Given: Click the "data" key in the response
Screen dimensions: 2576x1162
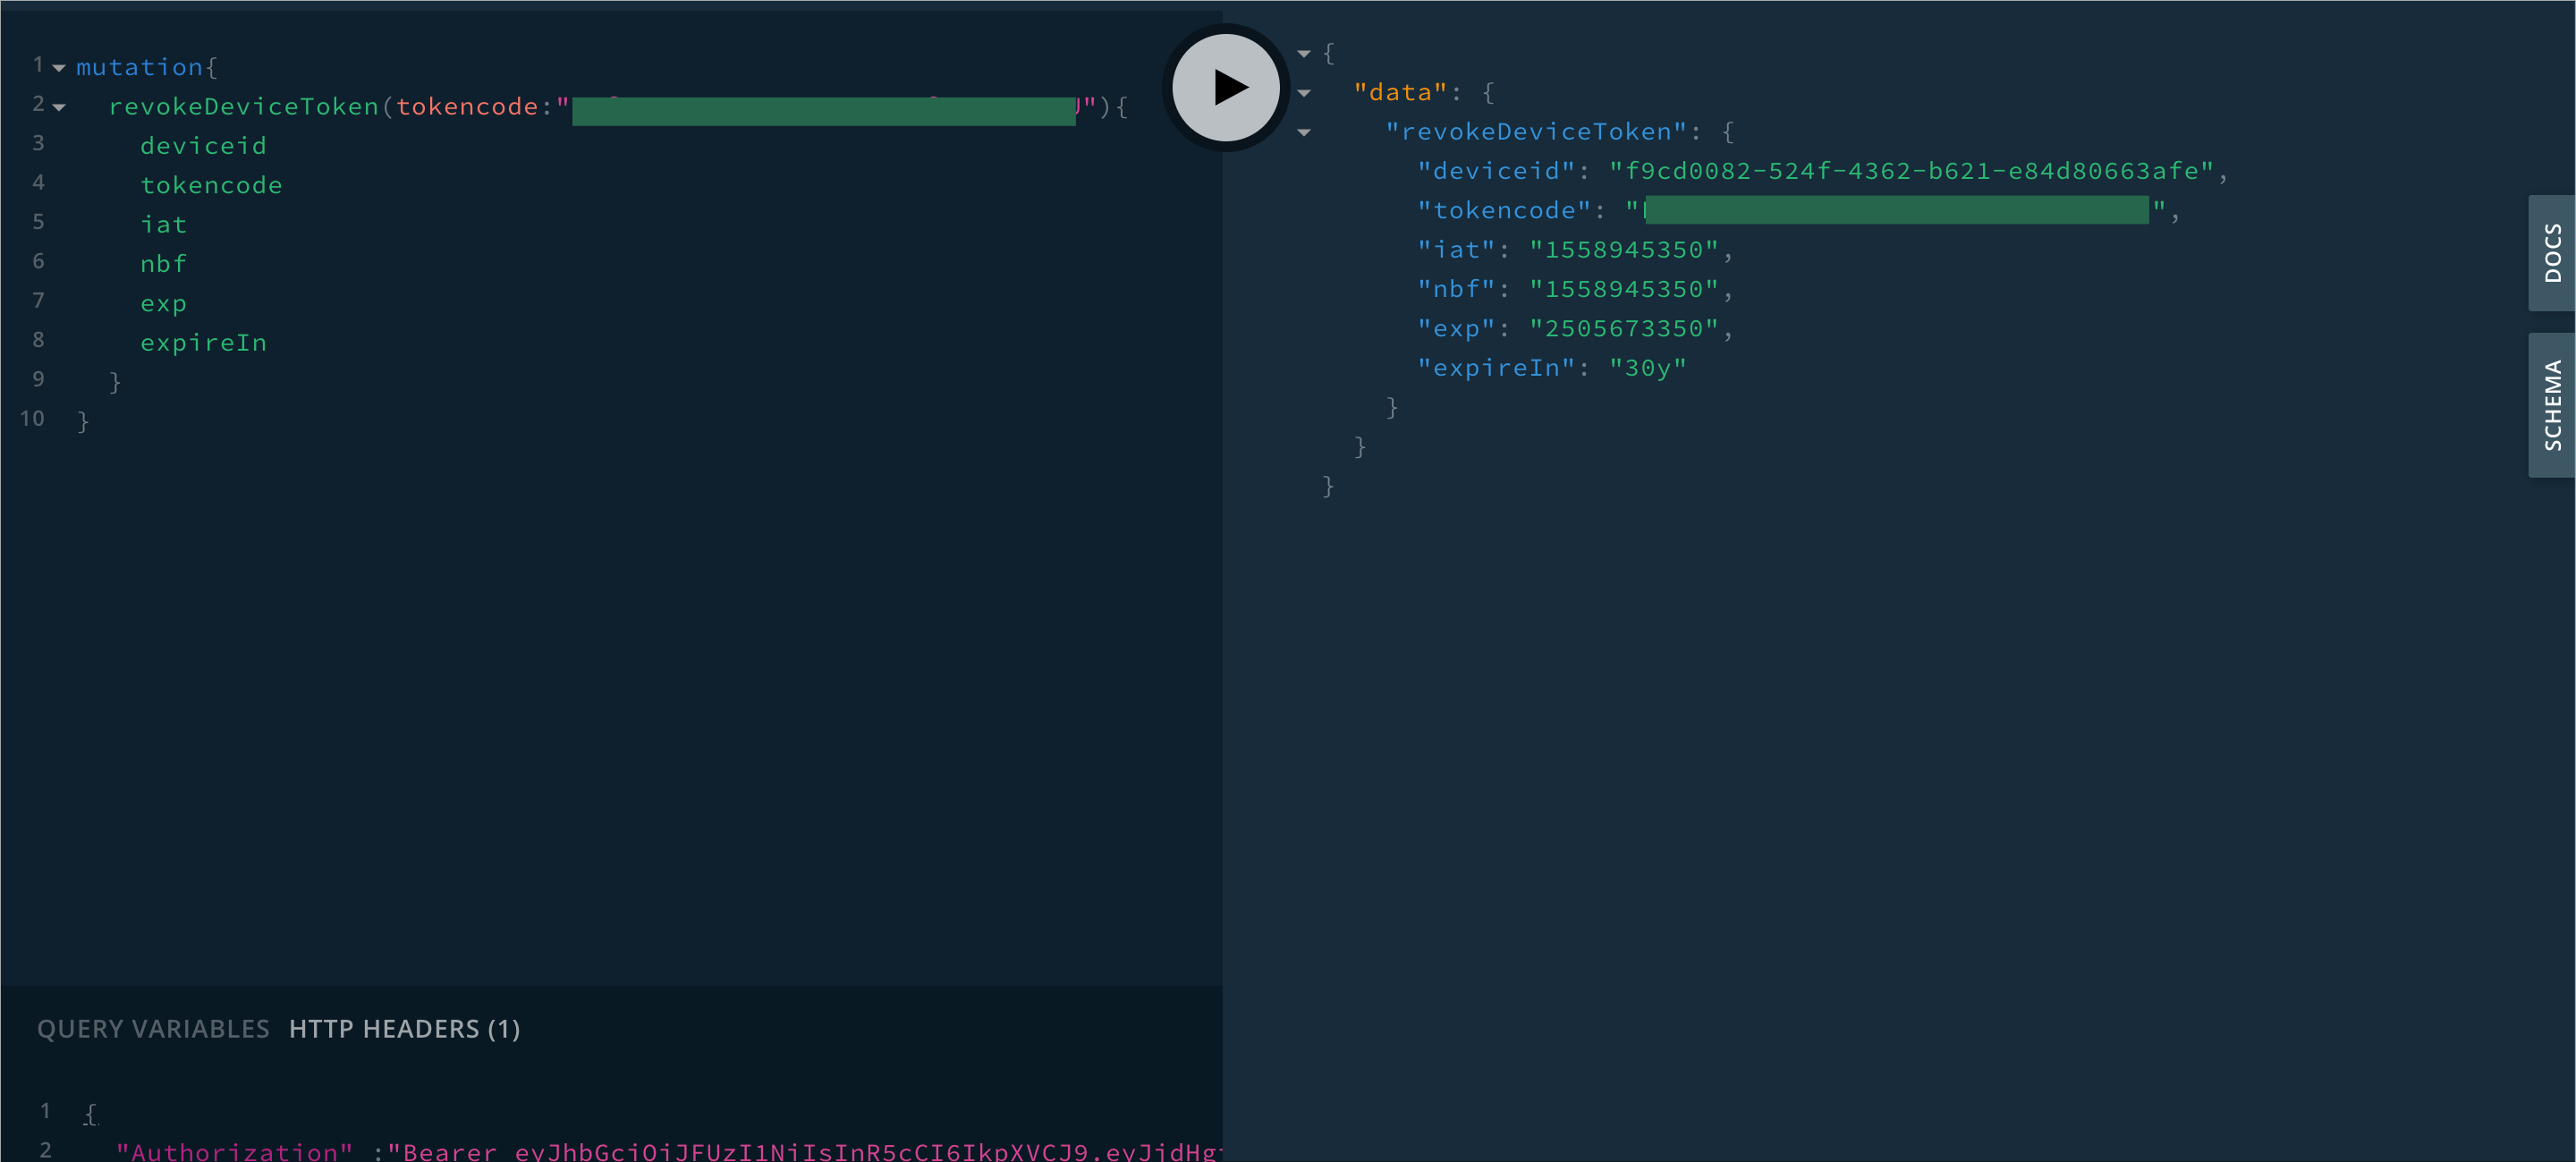Looking at the screenshot, I should point(1400,93).
